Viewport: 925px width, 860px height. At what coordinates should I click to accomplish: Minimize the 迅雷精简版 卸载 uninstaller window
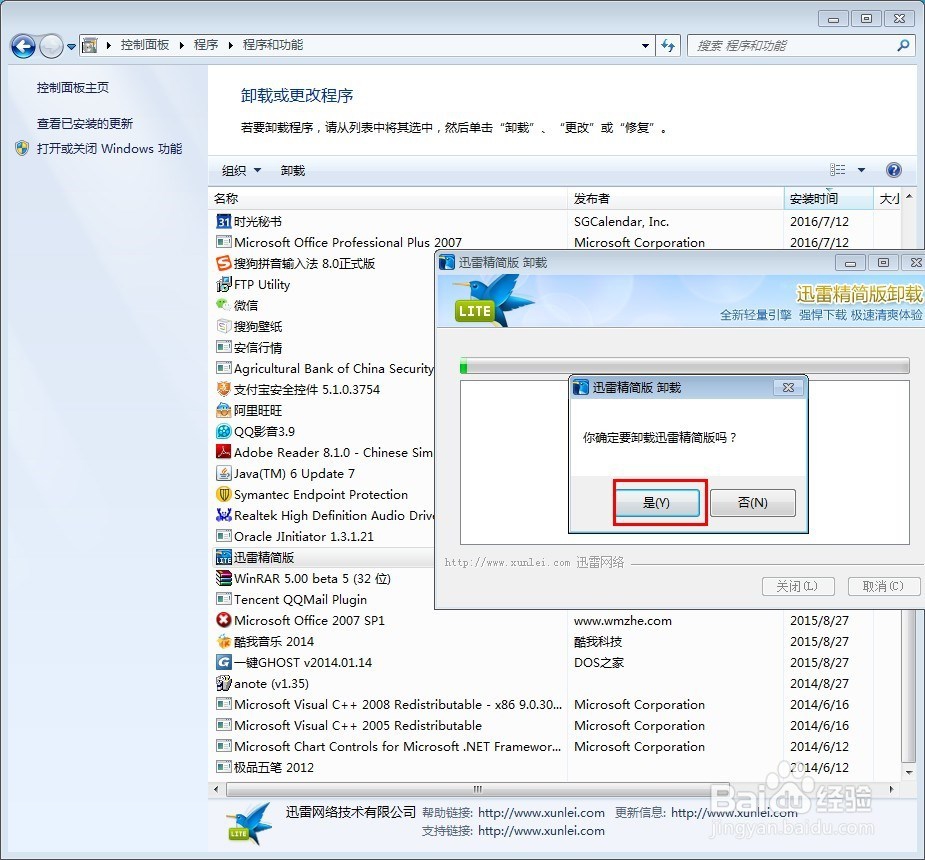850,263
